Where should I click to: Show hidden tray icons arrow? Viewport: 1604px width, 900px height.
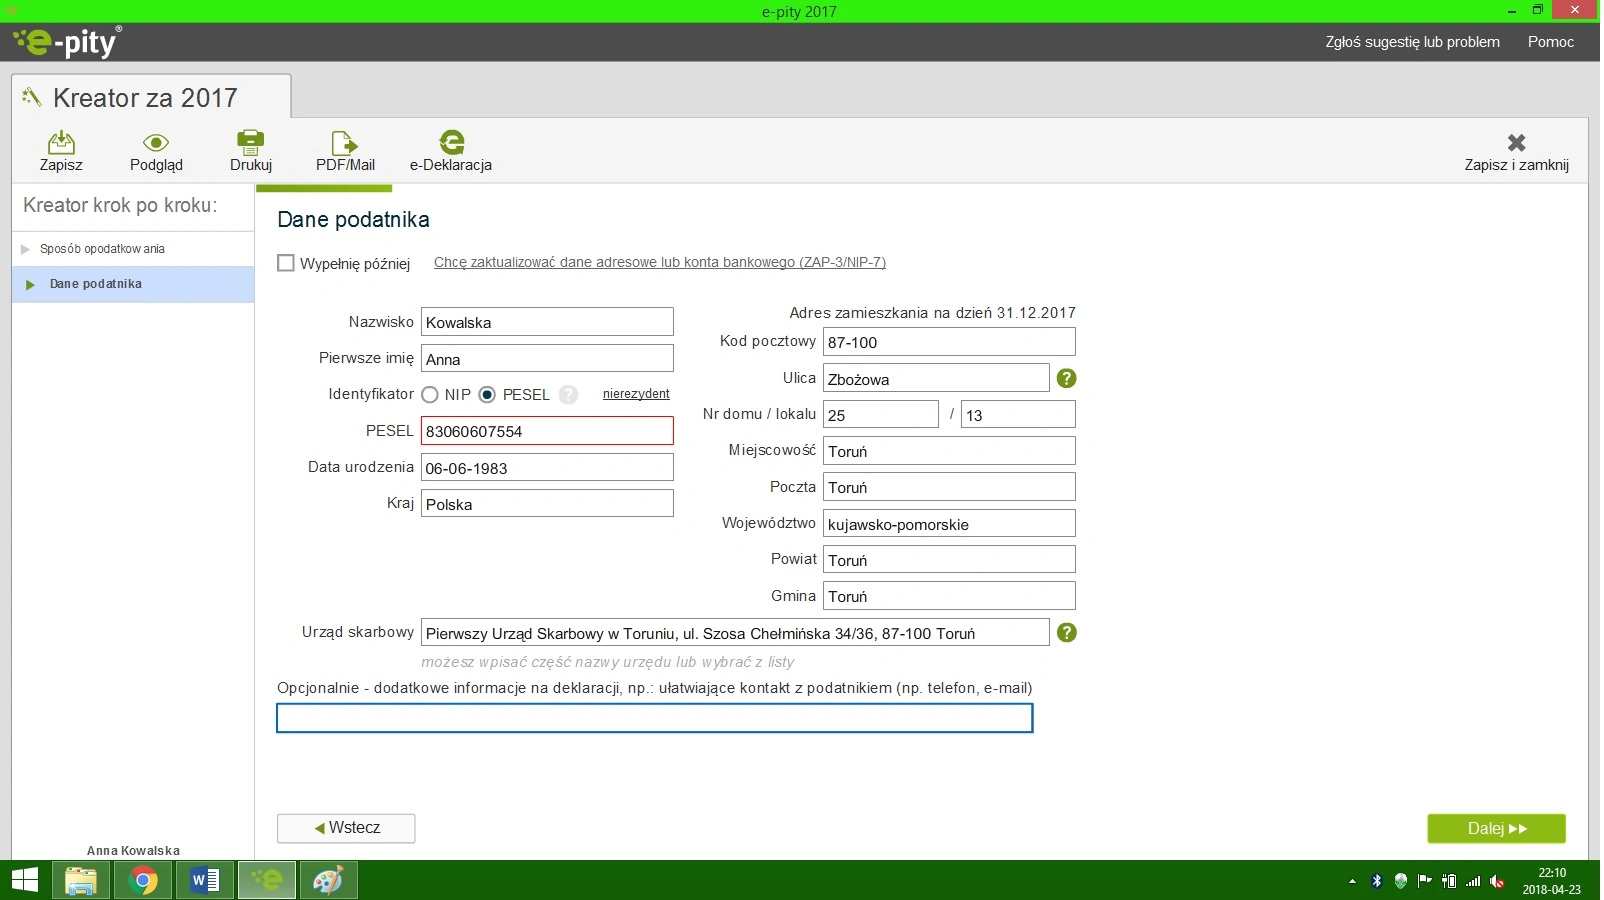tap(1352, 881)
